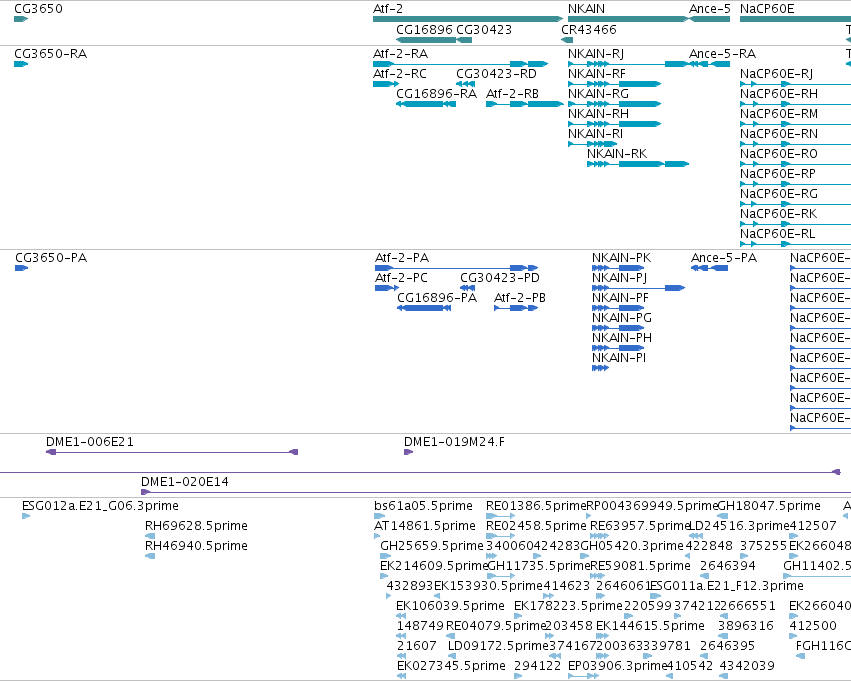Image resolution: width=851 pixels, height=681 pixels.
Task: Click transcript CG30423-RD
Action: click(496, 74)
